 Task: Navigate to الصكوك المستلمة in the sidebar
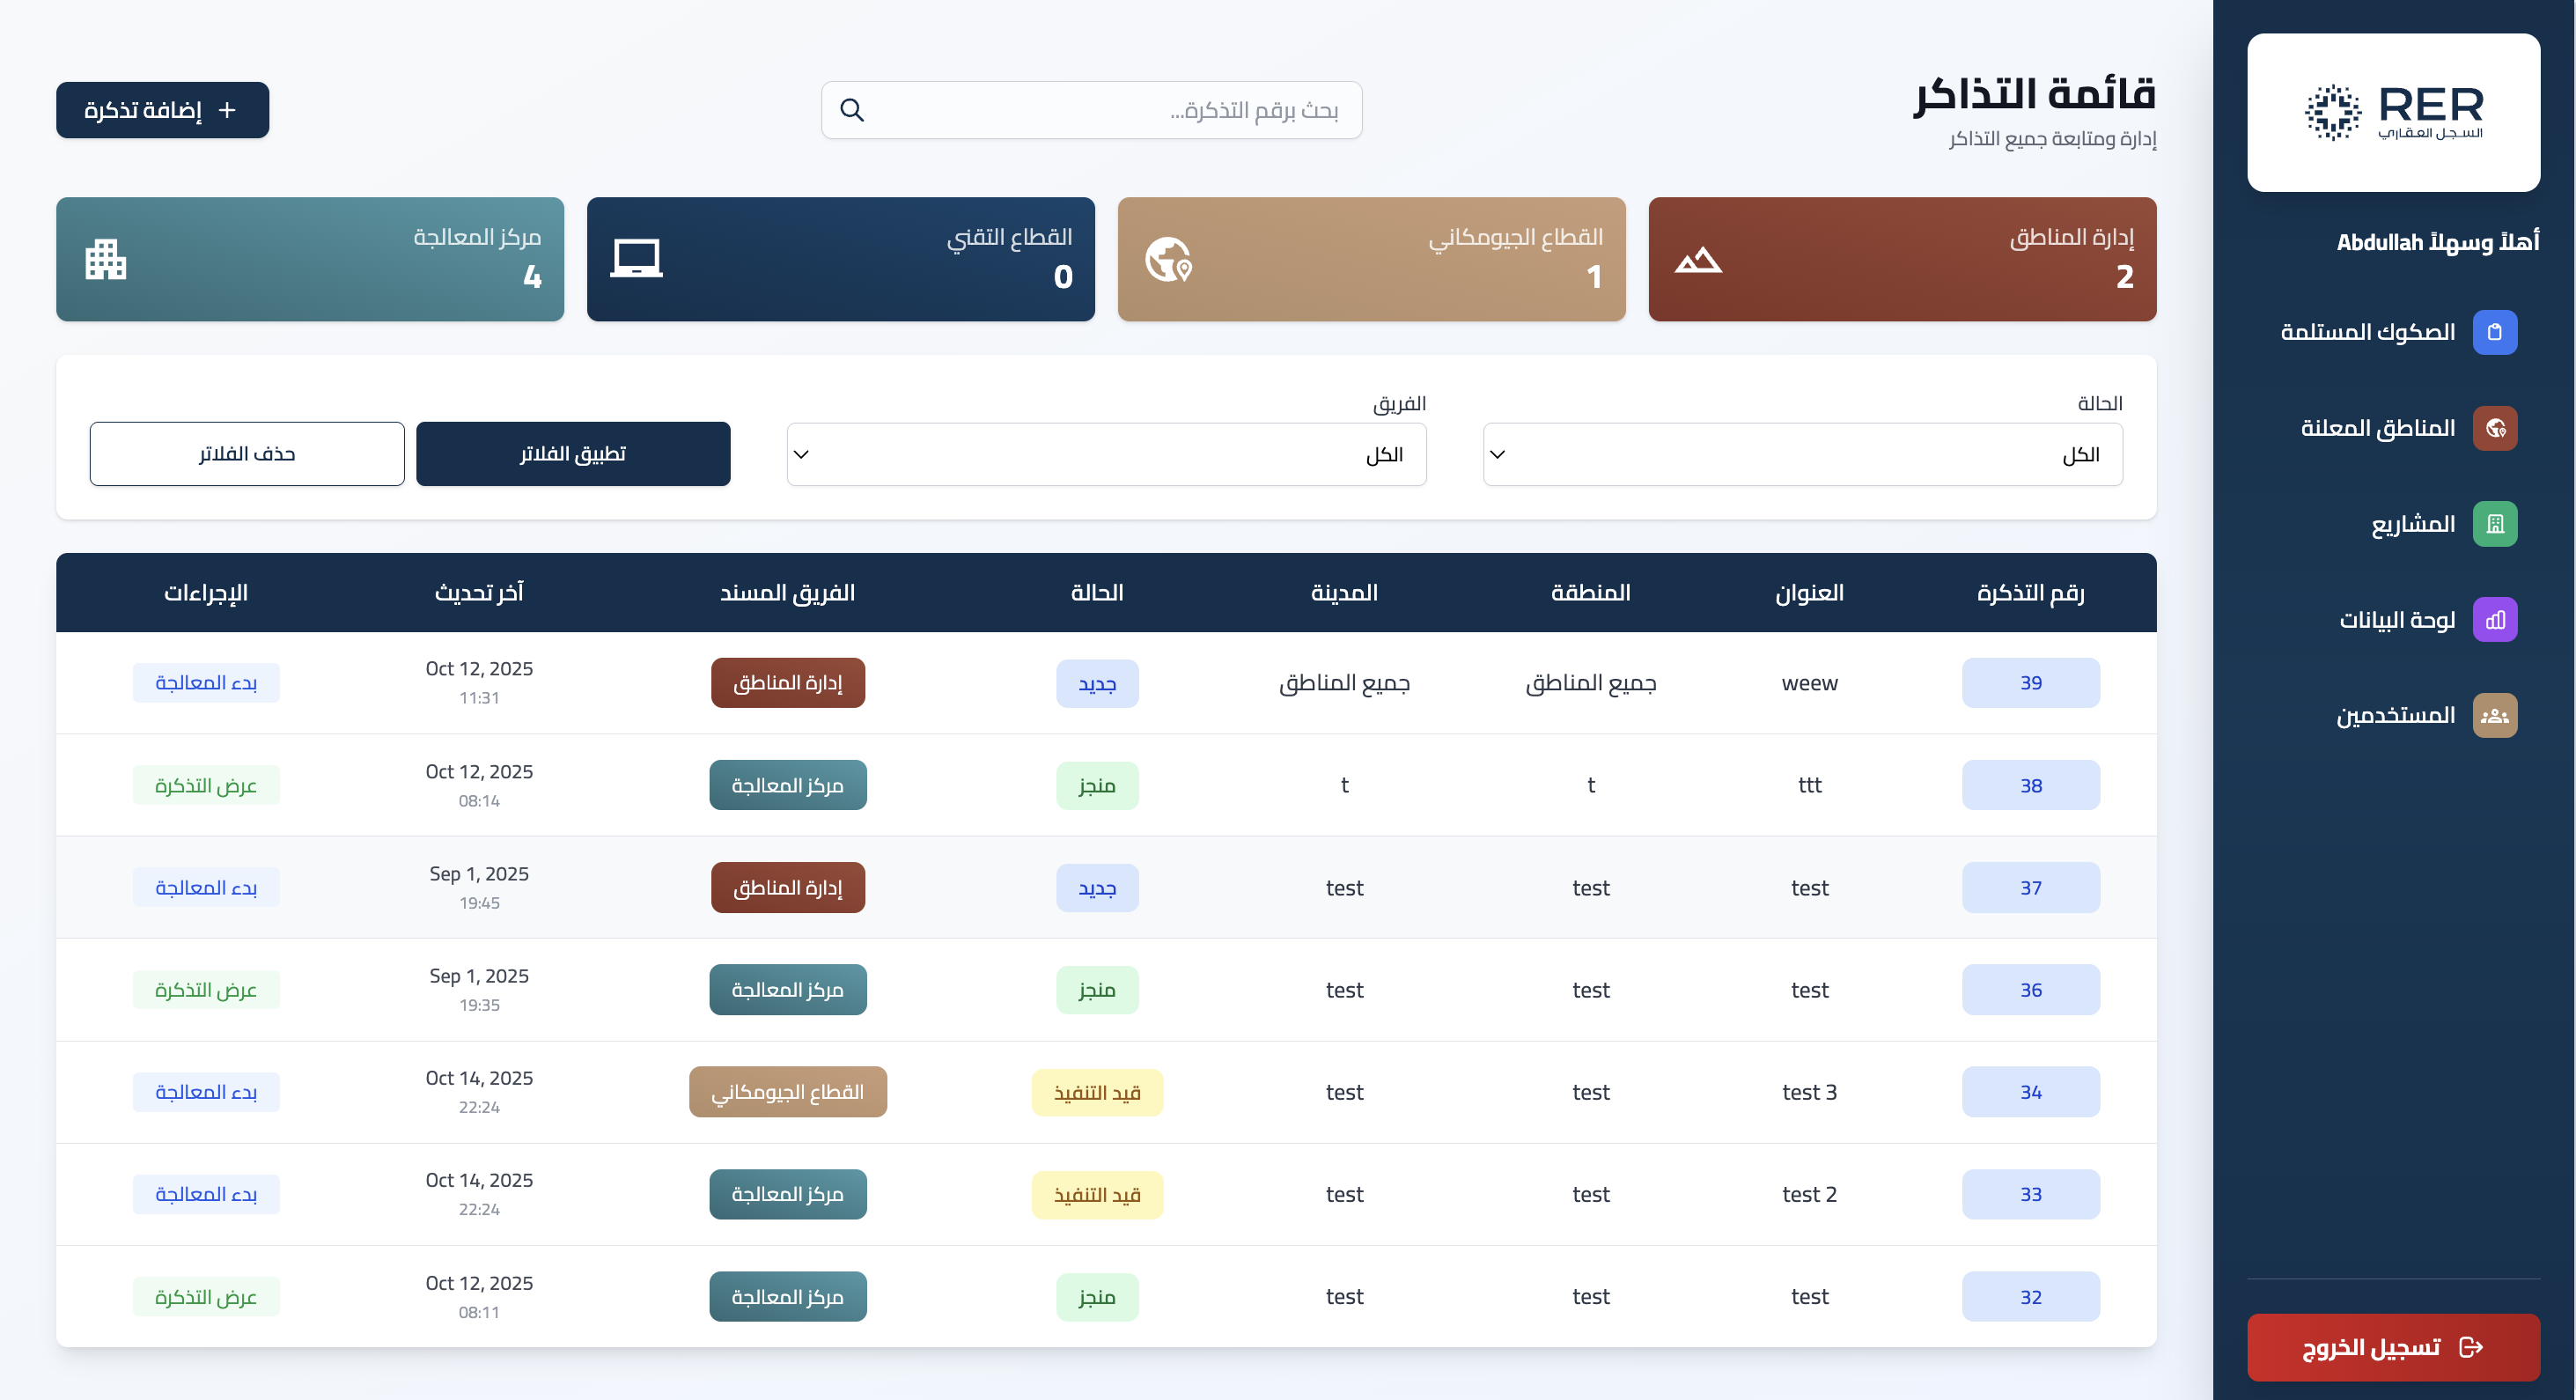[x=2496, y=332]
